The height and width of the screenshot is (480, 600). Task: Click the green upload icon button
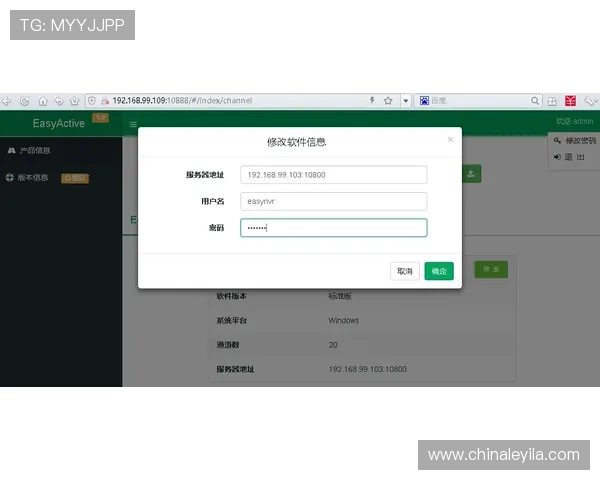[x=471, y=174]
